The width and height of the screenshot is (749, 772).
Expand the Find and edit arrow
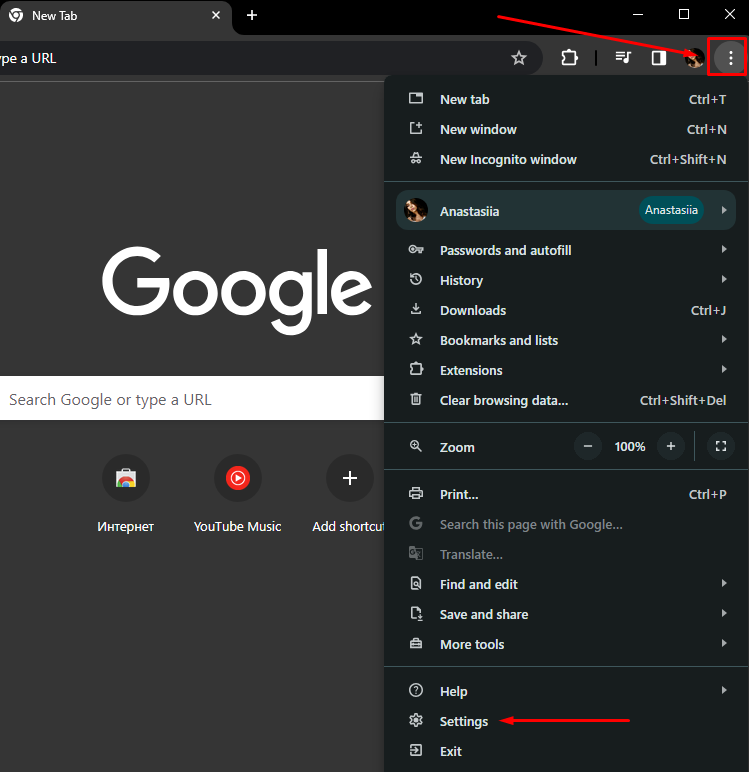[724, 583]
